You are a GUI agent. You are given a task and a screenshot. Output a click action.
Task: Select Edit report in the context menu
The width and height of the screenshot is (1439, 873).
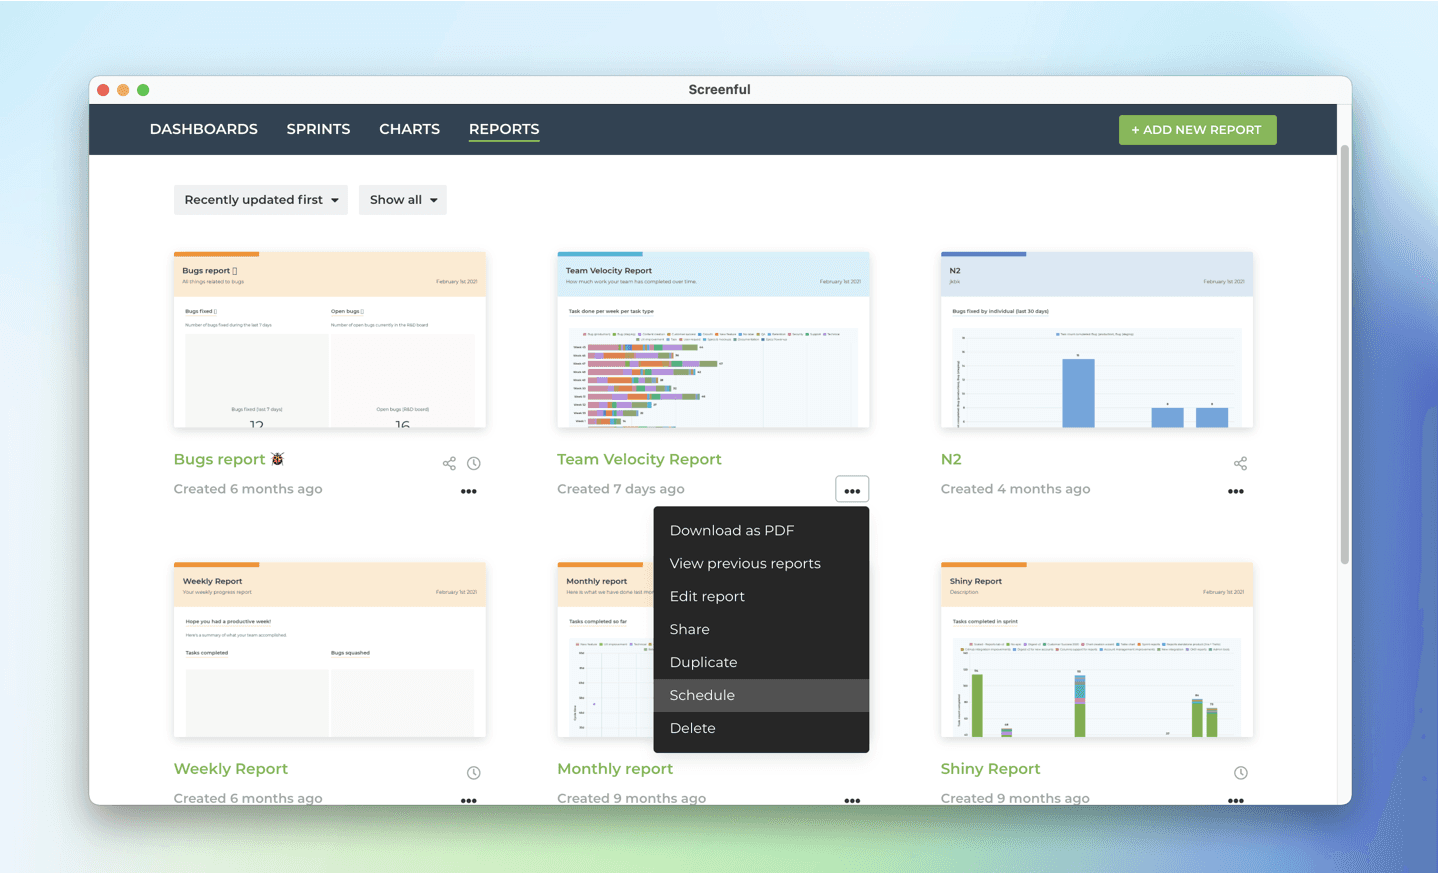761,596
